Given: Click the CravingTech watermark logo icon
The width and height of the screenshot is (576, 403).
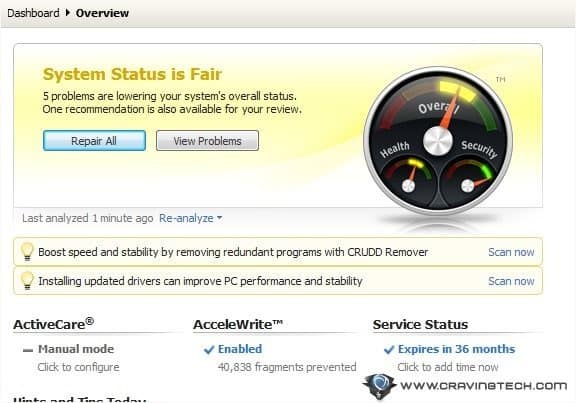Looking at the screenshot, I should [x=380, y=386].
